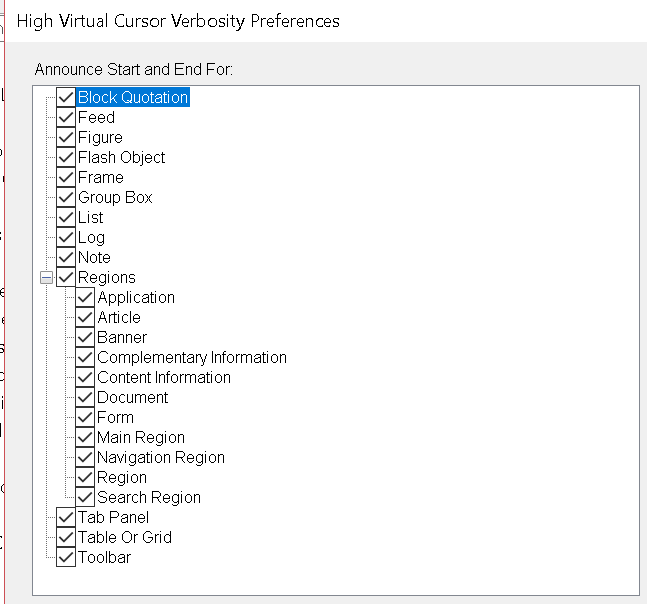Uncheck the Form checkbox
647x604 pixels.
[85, 418]
